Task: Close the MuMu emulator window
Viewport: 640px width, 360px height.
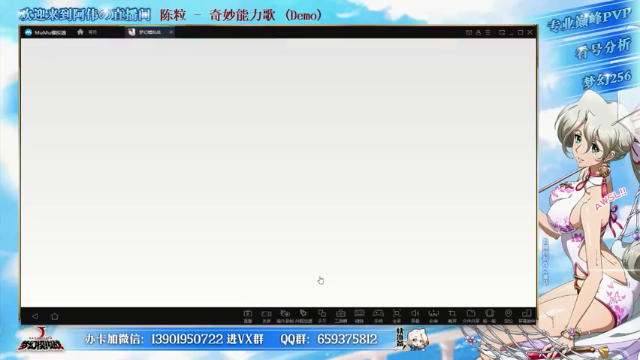Action: point(530,32)
